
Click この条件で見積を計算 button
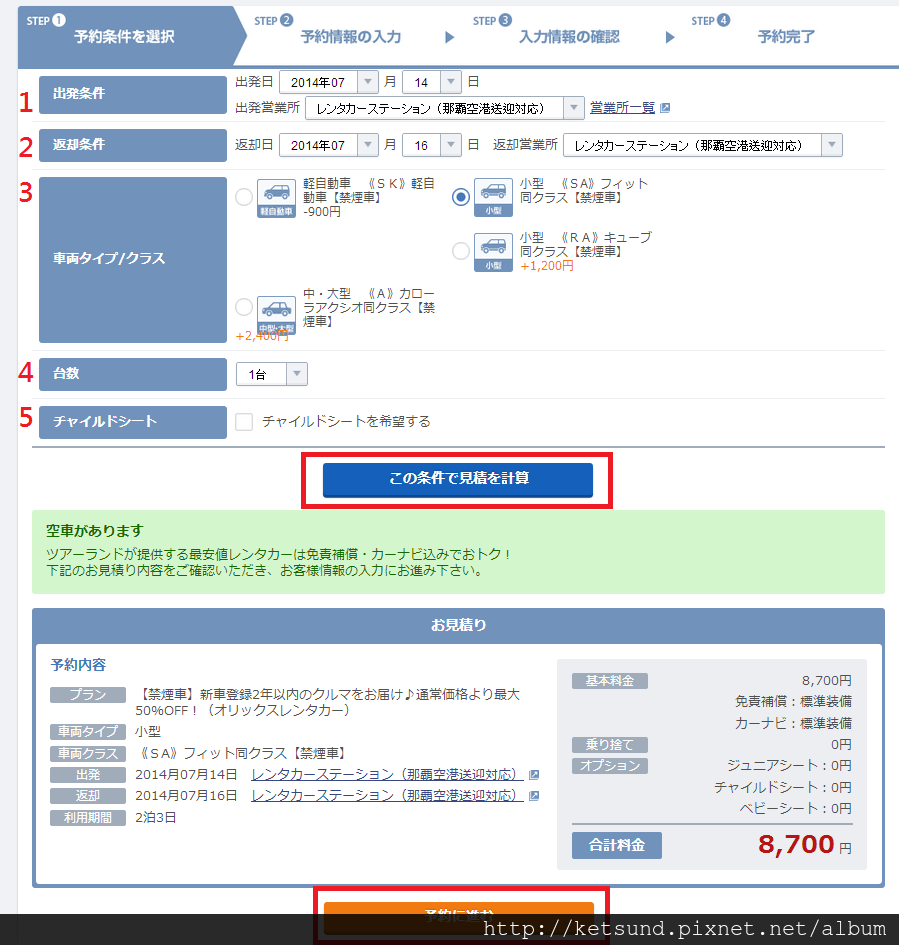pyautogui.click(x=458, y=479)
